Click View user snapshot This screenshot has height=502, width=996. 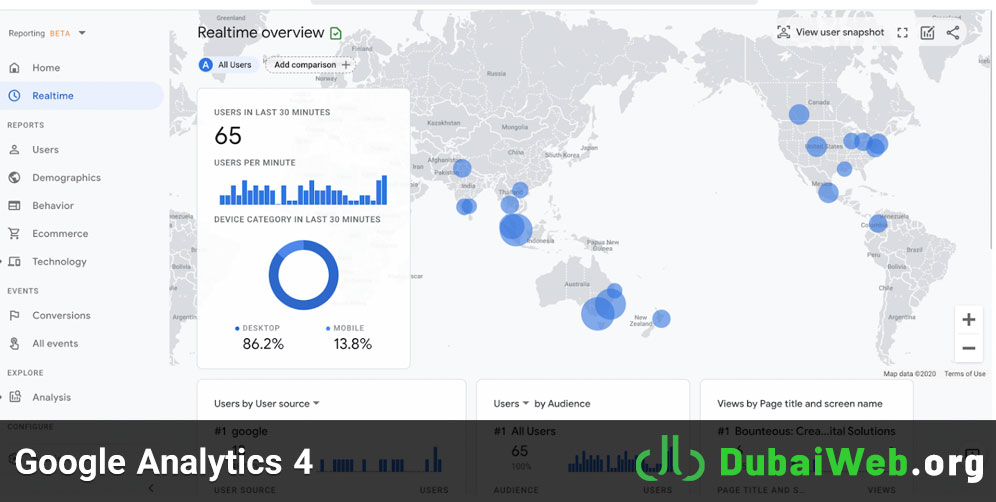[831, 32]
